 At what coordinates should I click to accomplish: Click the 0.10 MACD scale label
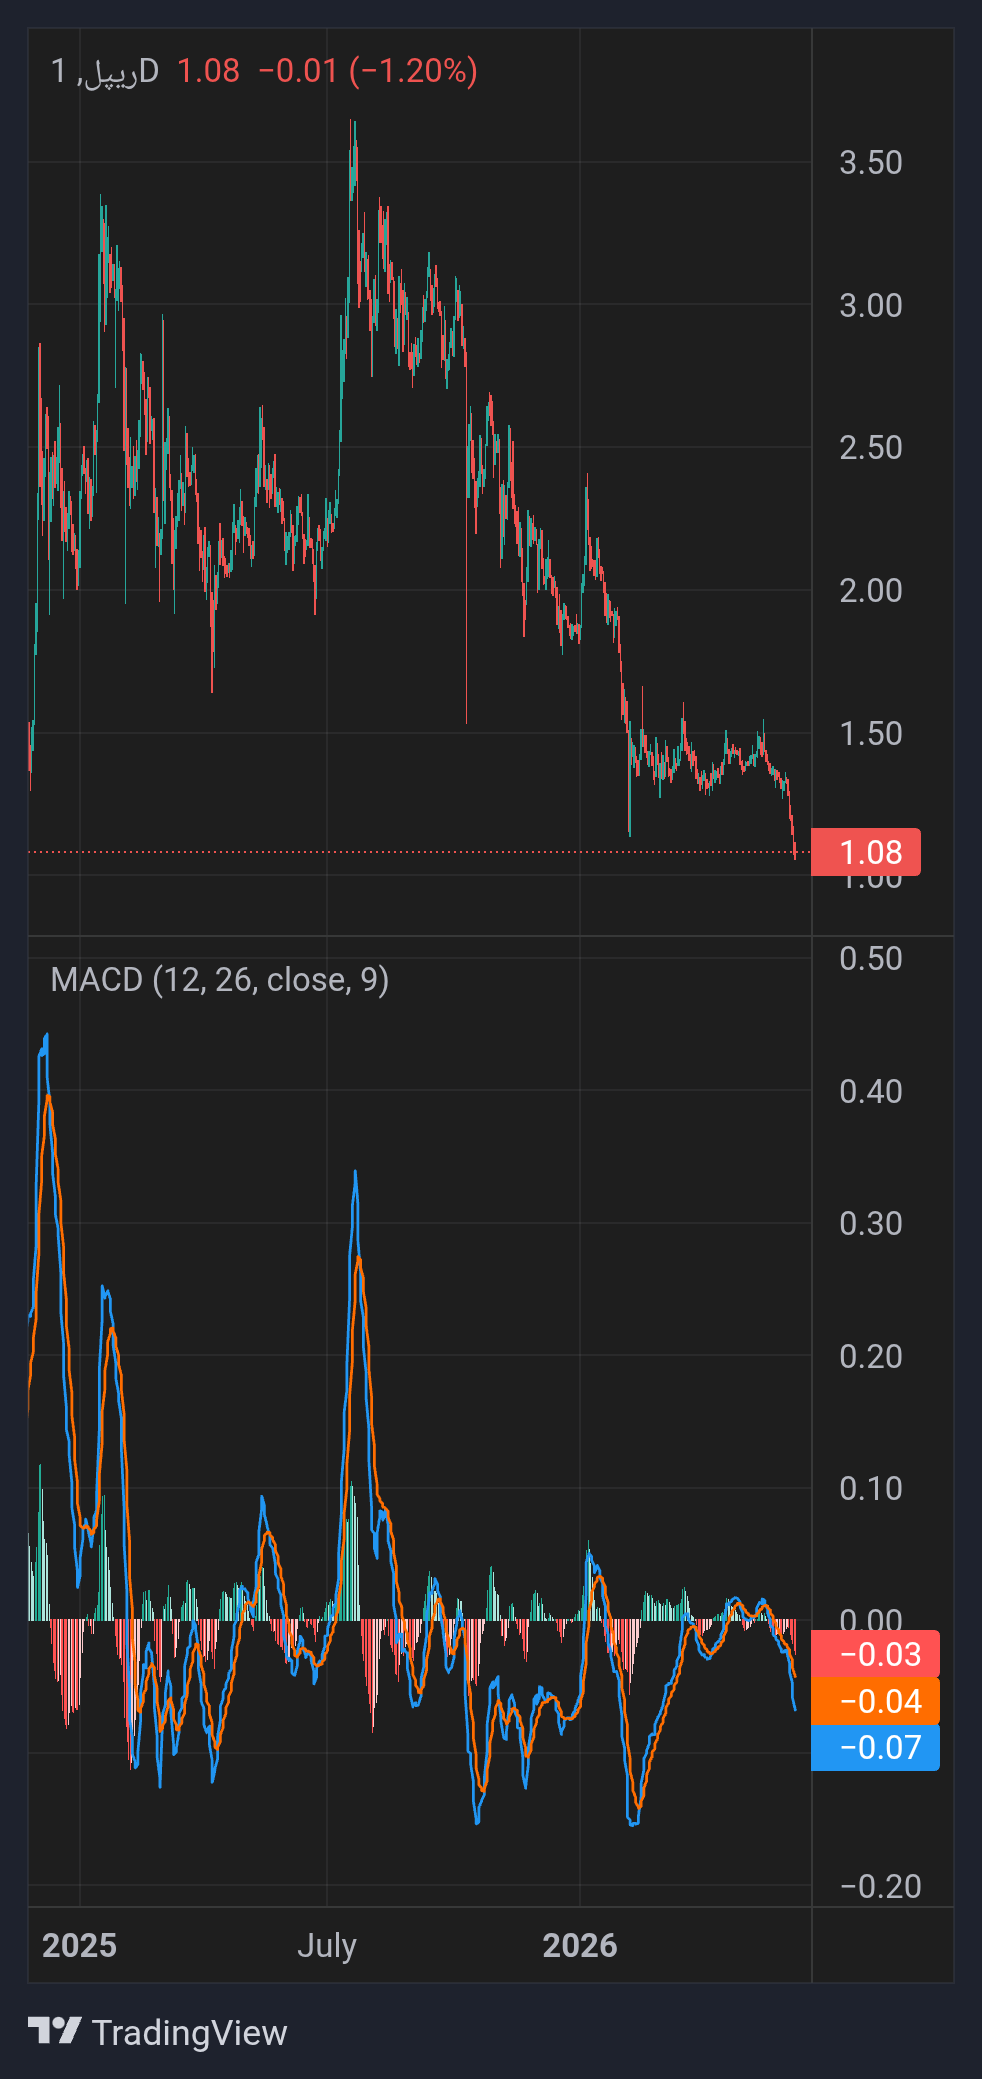[871, 1488]
